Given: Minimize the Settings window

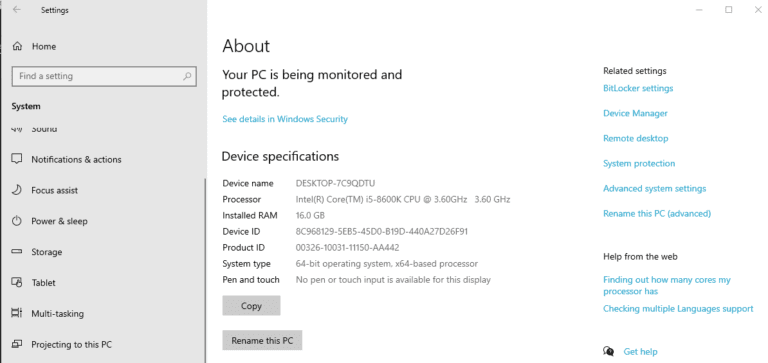Looking at the screenshot, I should pyautogui.click(x=700, y=10).
